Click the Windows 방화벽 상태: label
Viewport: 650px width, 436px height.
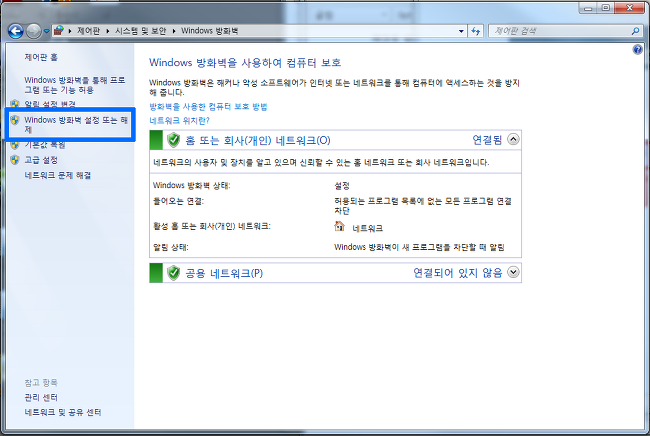pyautogui.click(x=192, y=185)
